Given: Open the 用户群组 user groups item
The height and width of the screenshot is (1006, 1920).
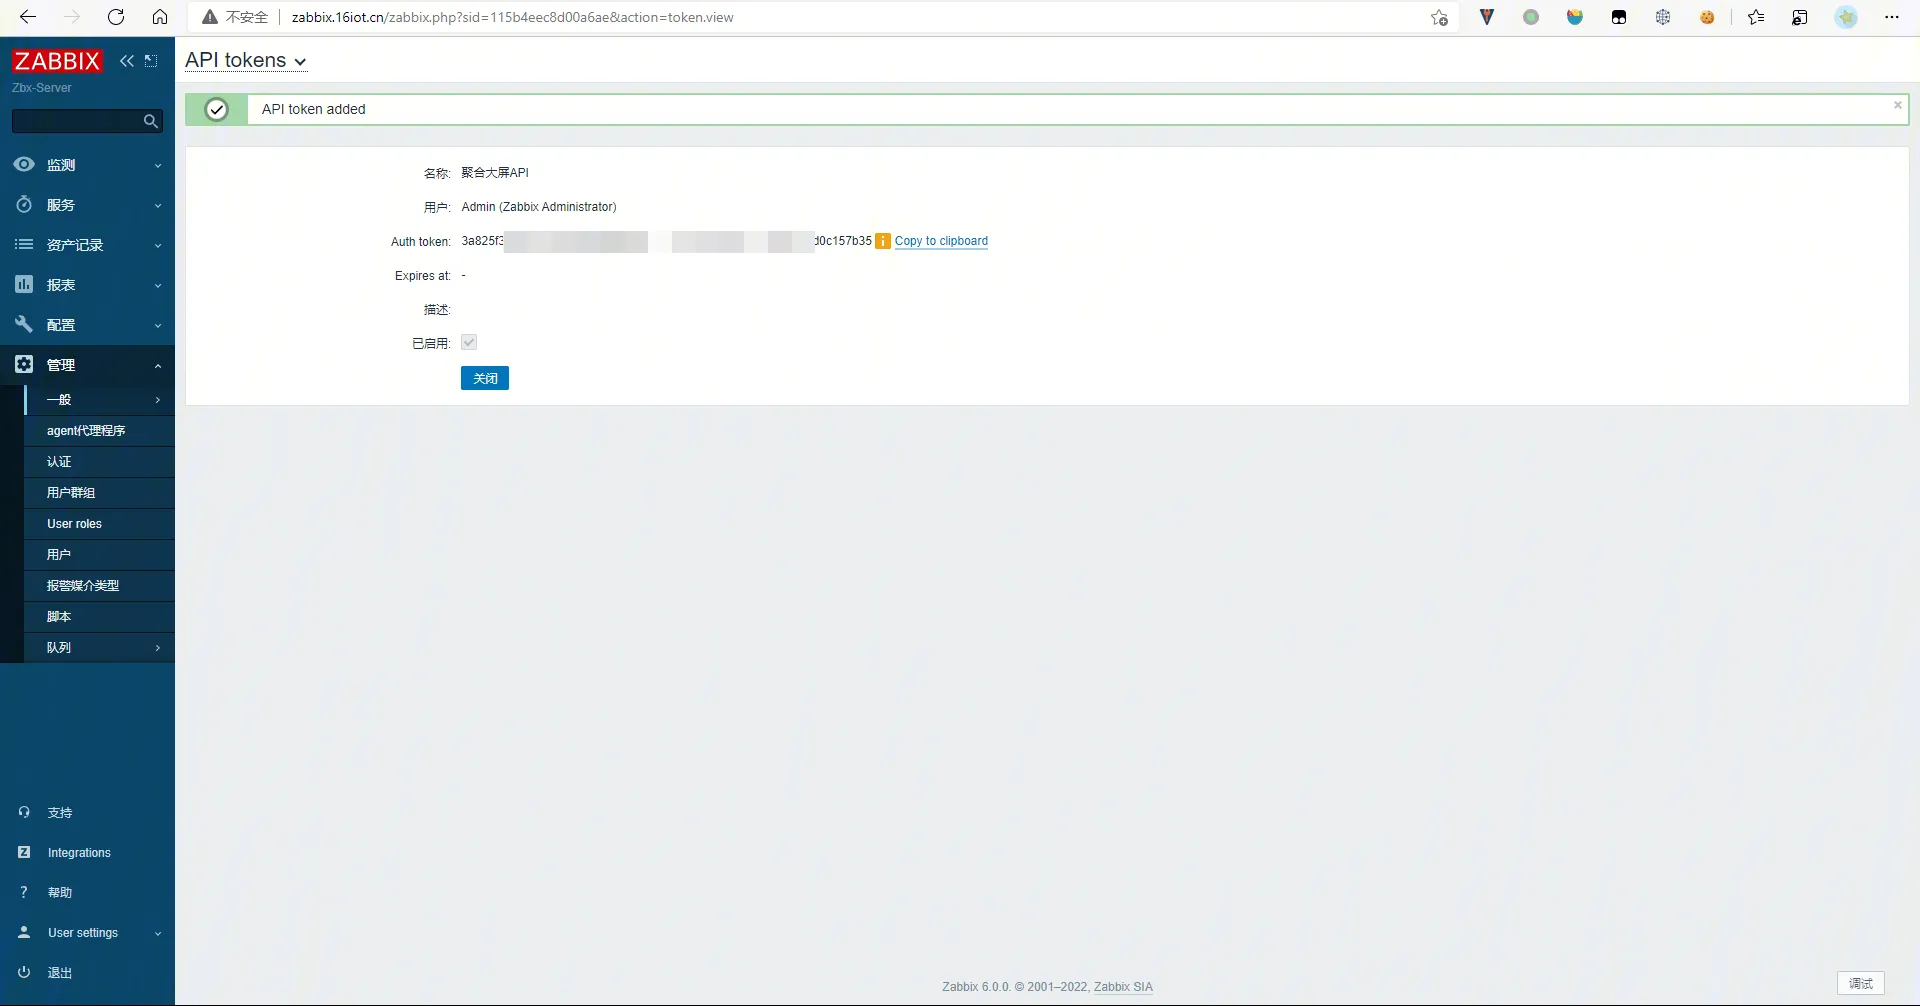Looking at the screenshot, I should click(x=71, y=493).
